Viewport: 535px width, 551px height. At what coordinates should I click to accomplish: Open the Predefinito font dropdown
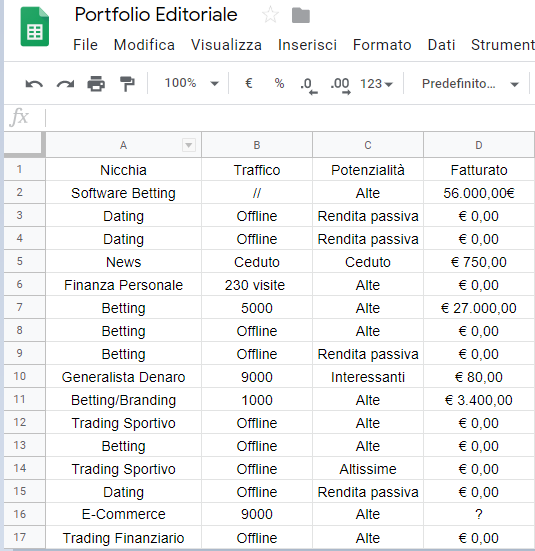470,84
